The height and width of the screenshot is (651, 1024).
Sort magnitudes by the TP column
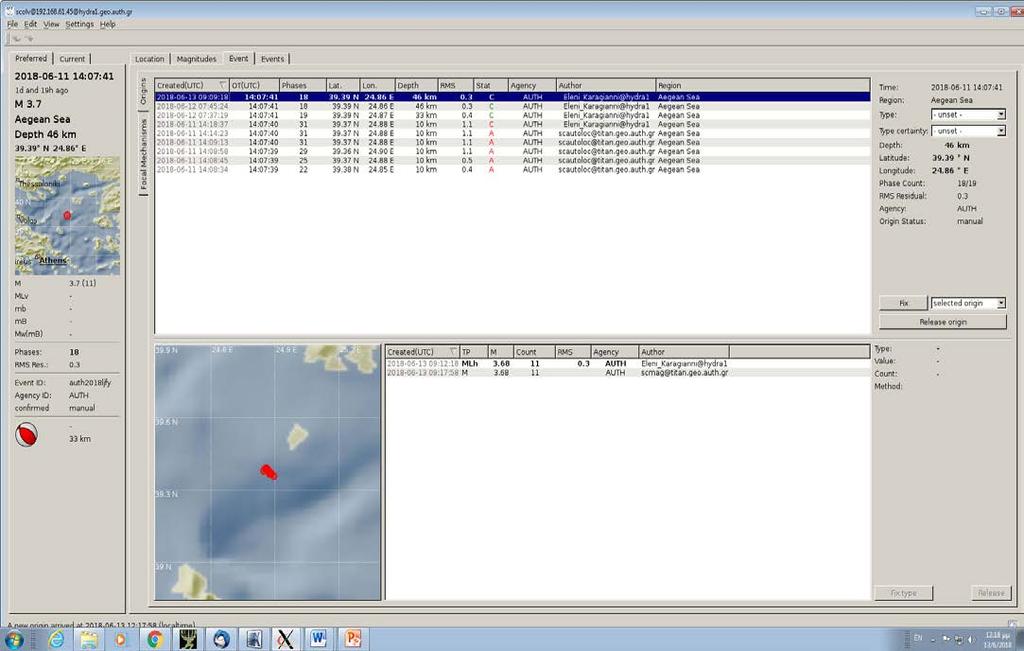(474, 352)
